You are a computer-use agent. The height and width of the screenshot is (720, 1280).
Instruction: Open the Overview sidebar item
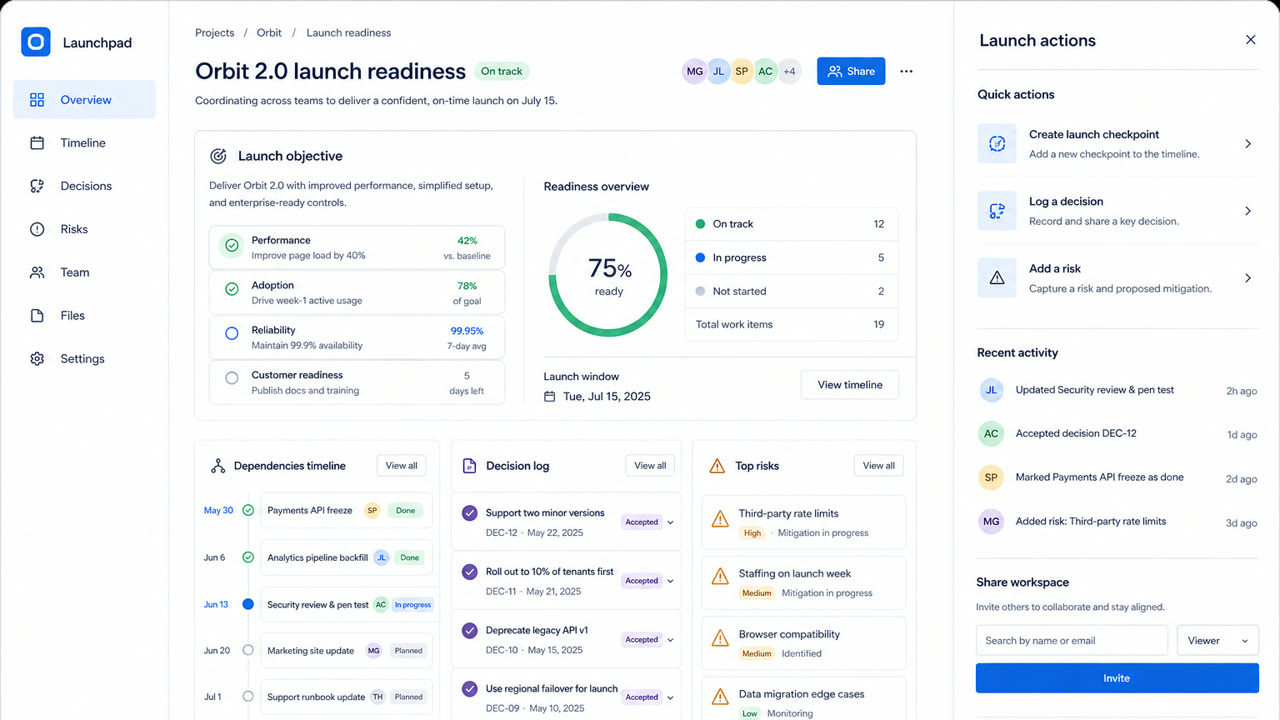click(x=84, y=100)
